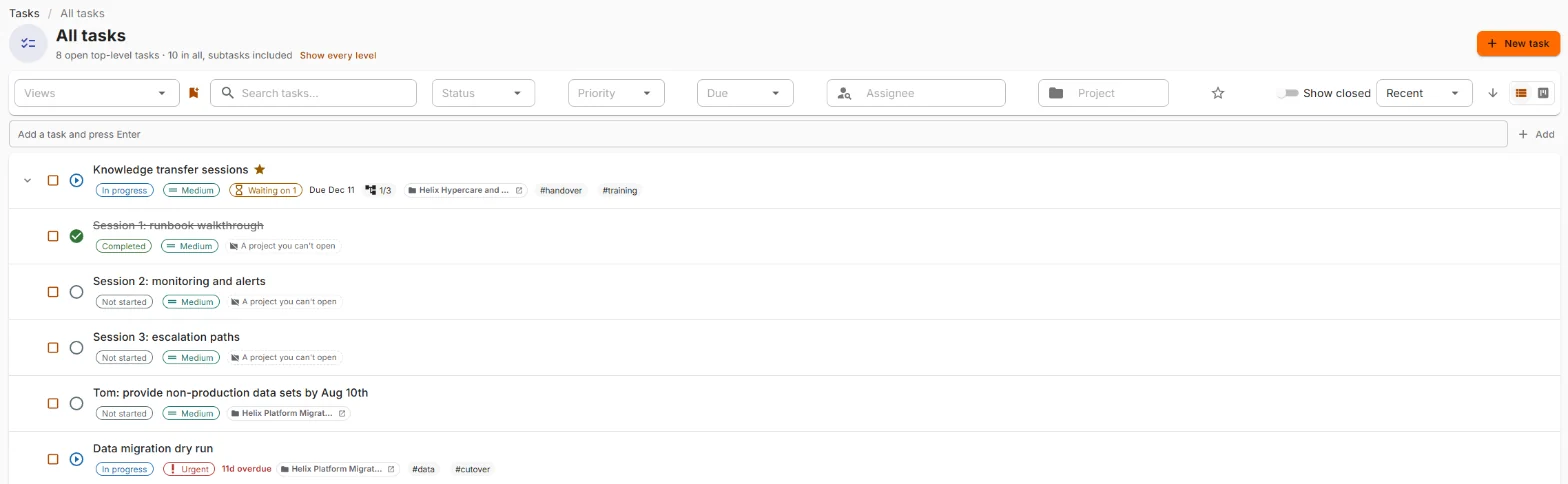Screen dimensions: 1568x484
Task: Select checkbox for Data migration dry run
Action: pyautogui.click(x=53, y=459)
